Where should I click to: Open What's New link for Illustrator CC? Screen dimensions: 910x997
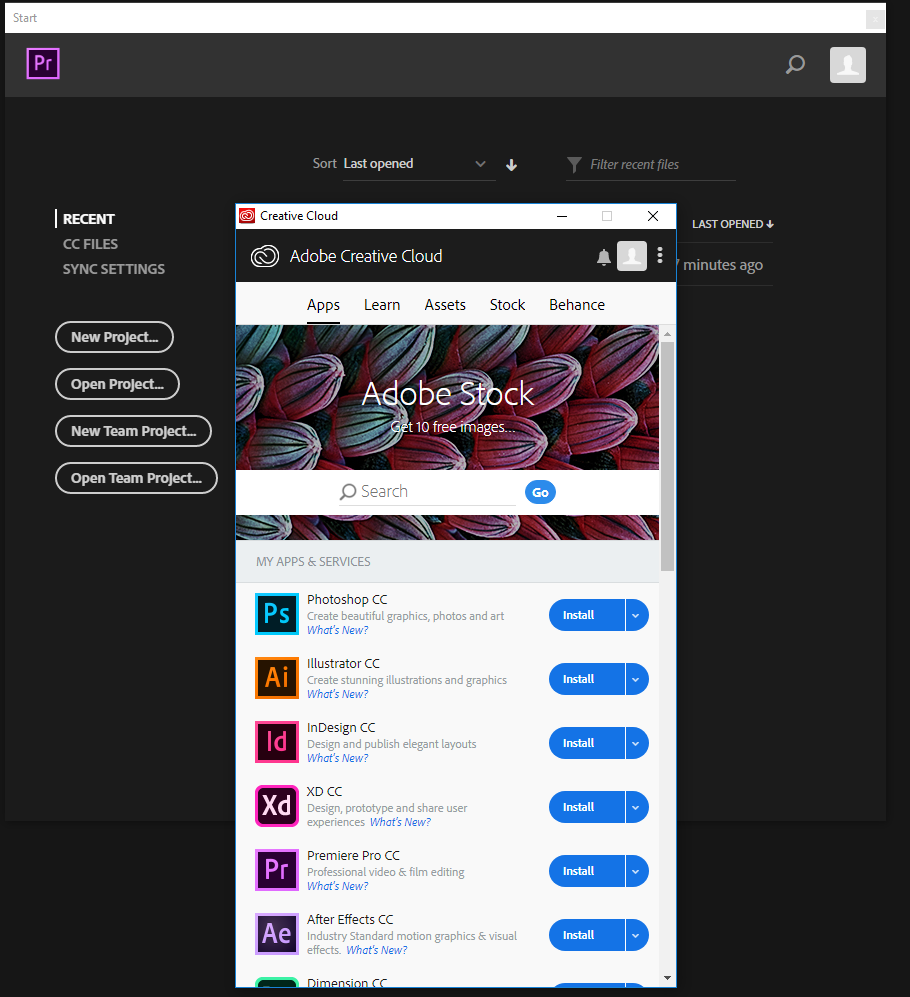point(338,694)
